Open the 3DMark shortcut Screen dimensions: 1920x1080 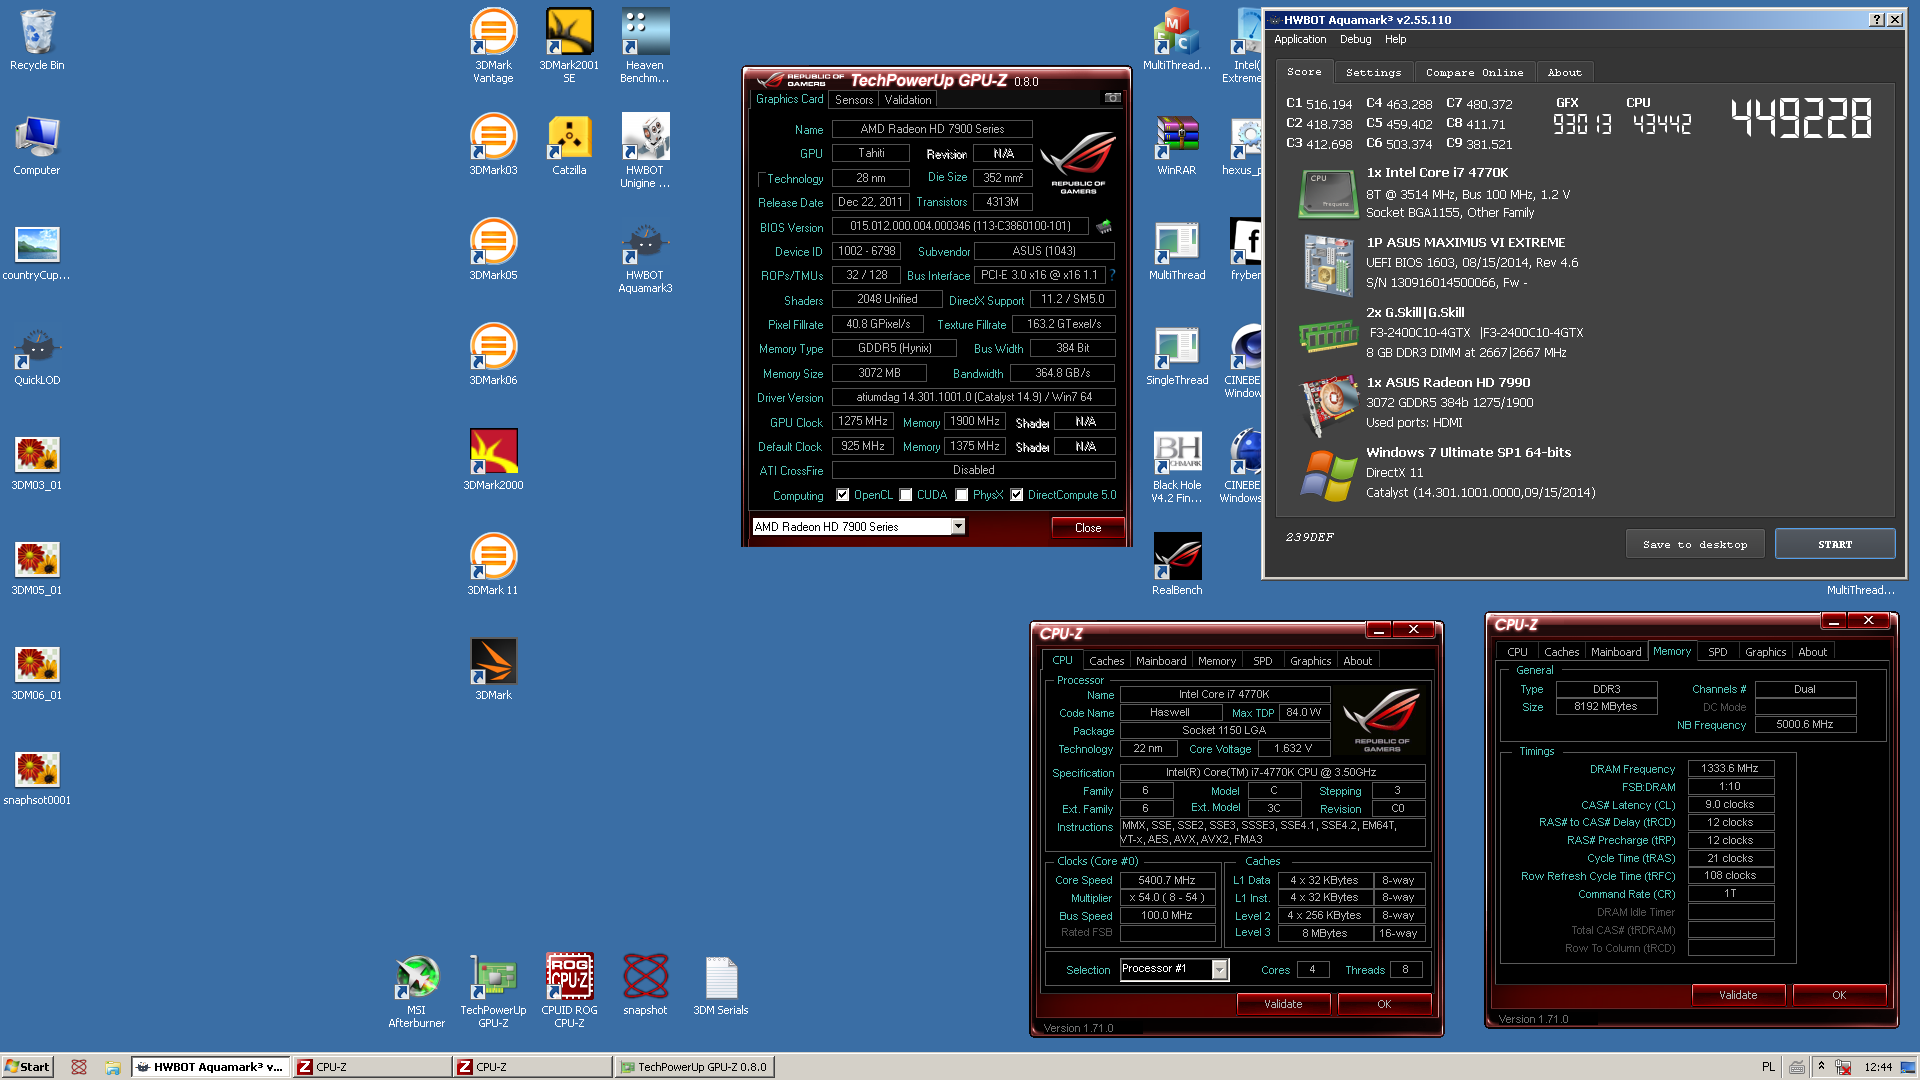pos(493,671)
